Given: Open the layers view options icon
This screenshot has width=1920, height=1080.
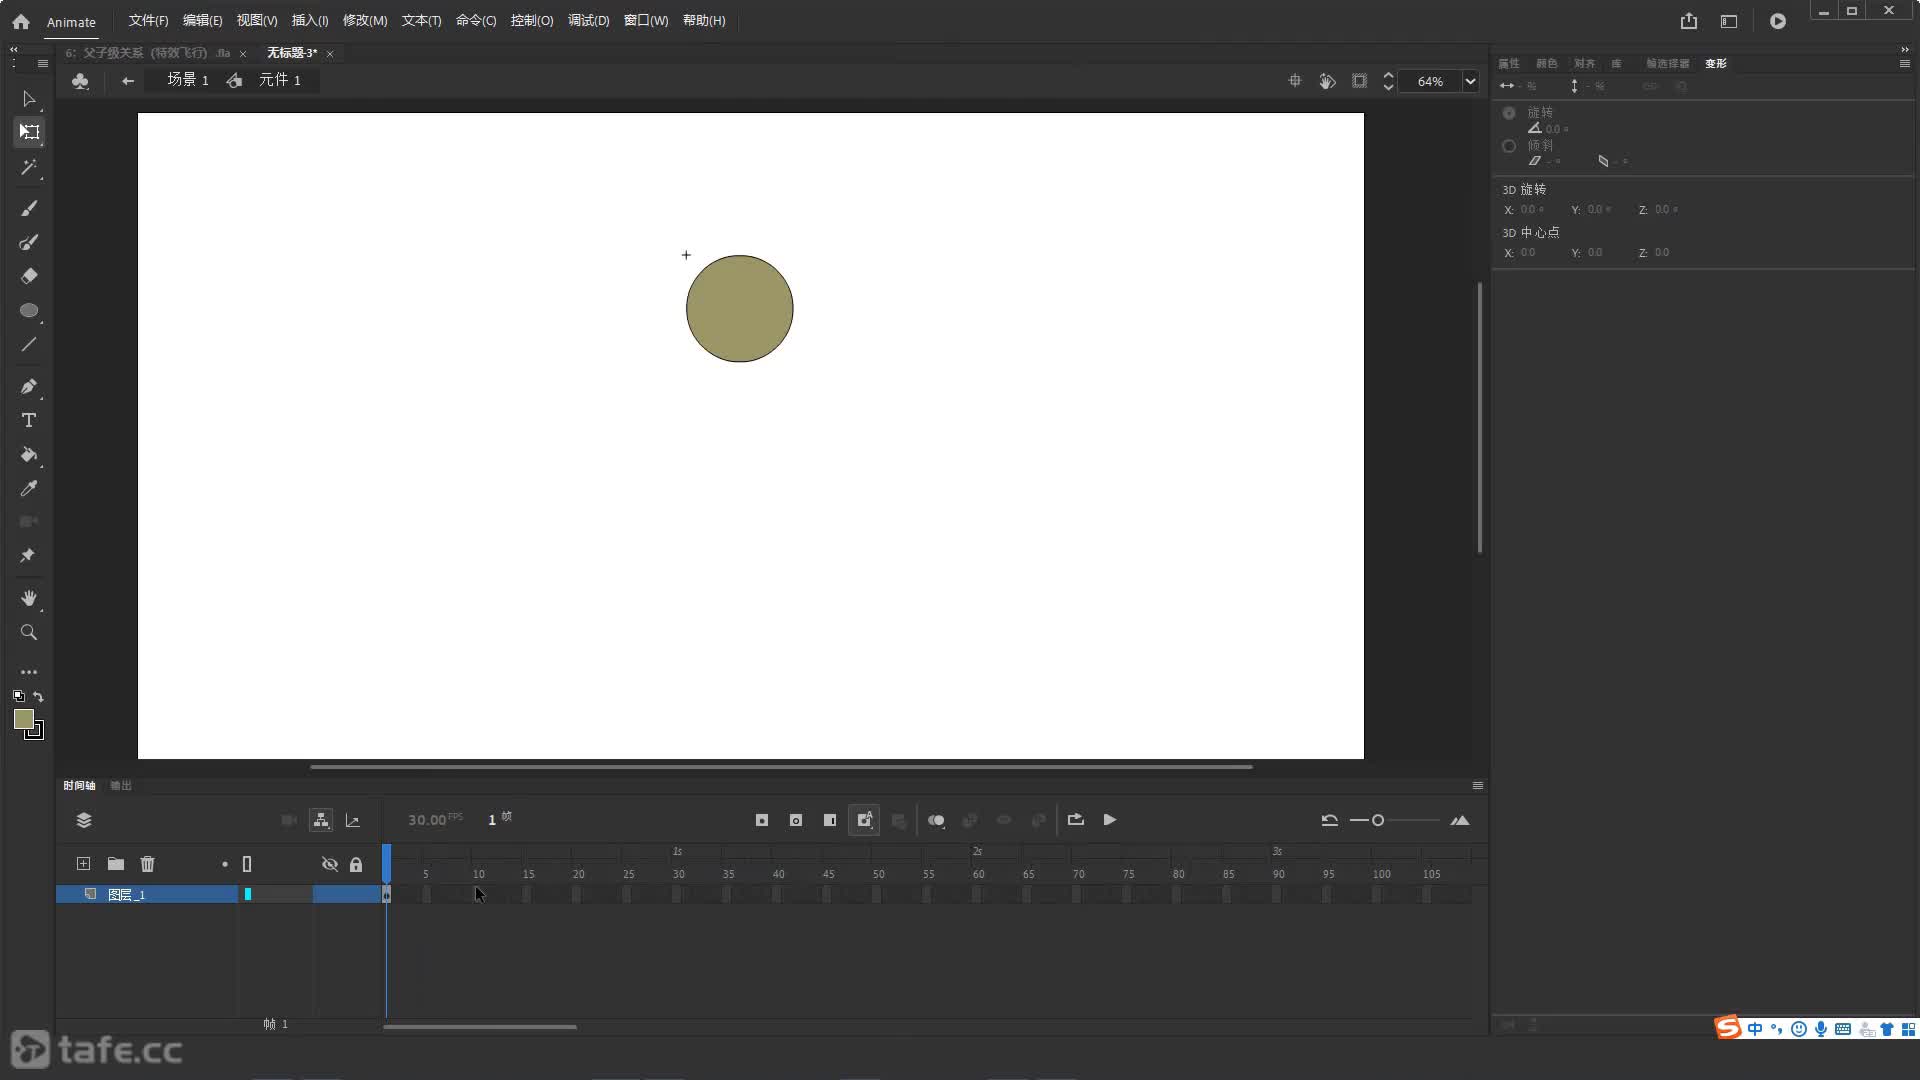Looking at the screenshot, I should click(84, 820).
